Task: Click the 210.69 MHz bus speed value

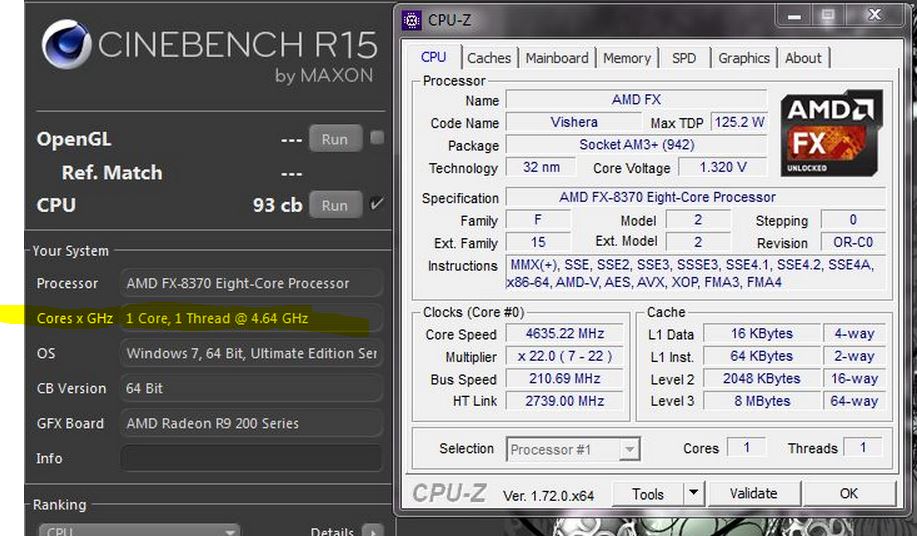Action: [x=564, y=379]
